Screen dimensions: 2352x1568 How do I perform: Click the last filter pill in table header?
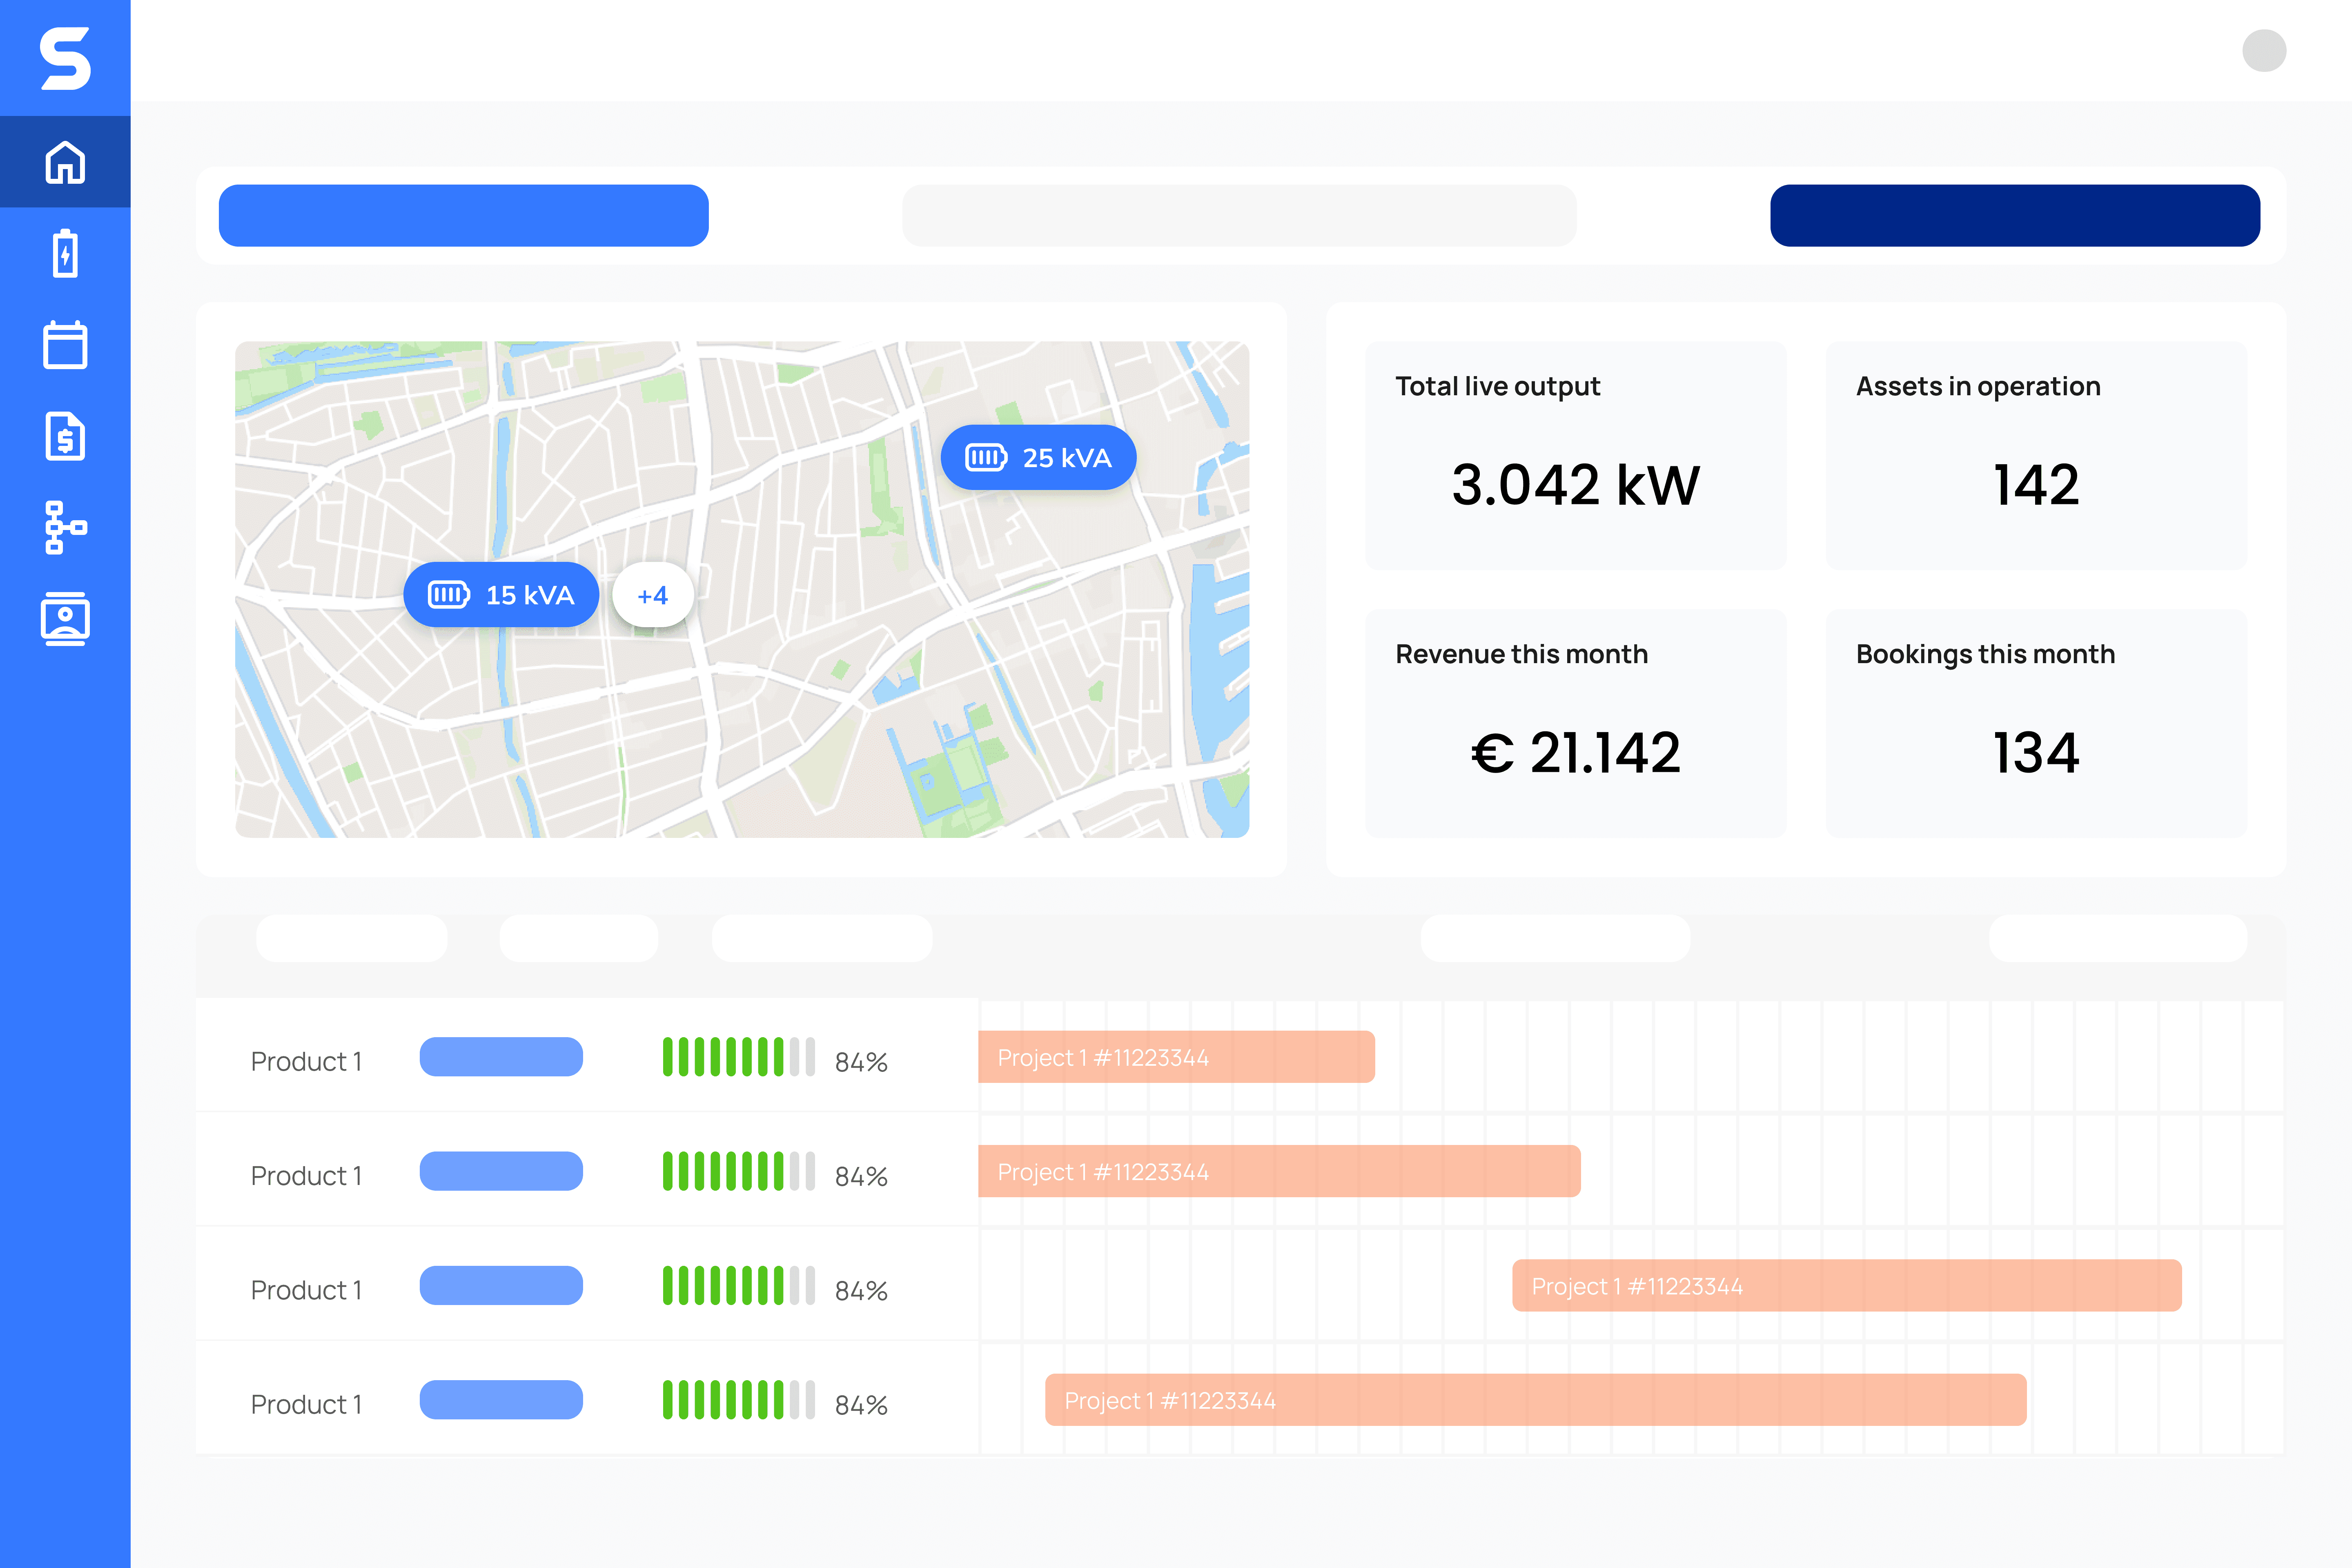pos(2118,938)
